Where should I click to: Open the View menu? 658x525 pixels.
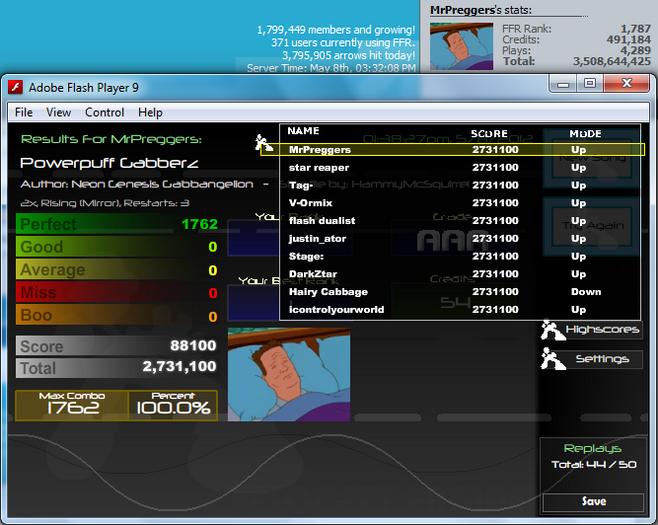[58, 112]
